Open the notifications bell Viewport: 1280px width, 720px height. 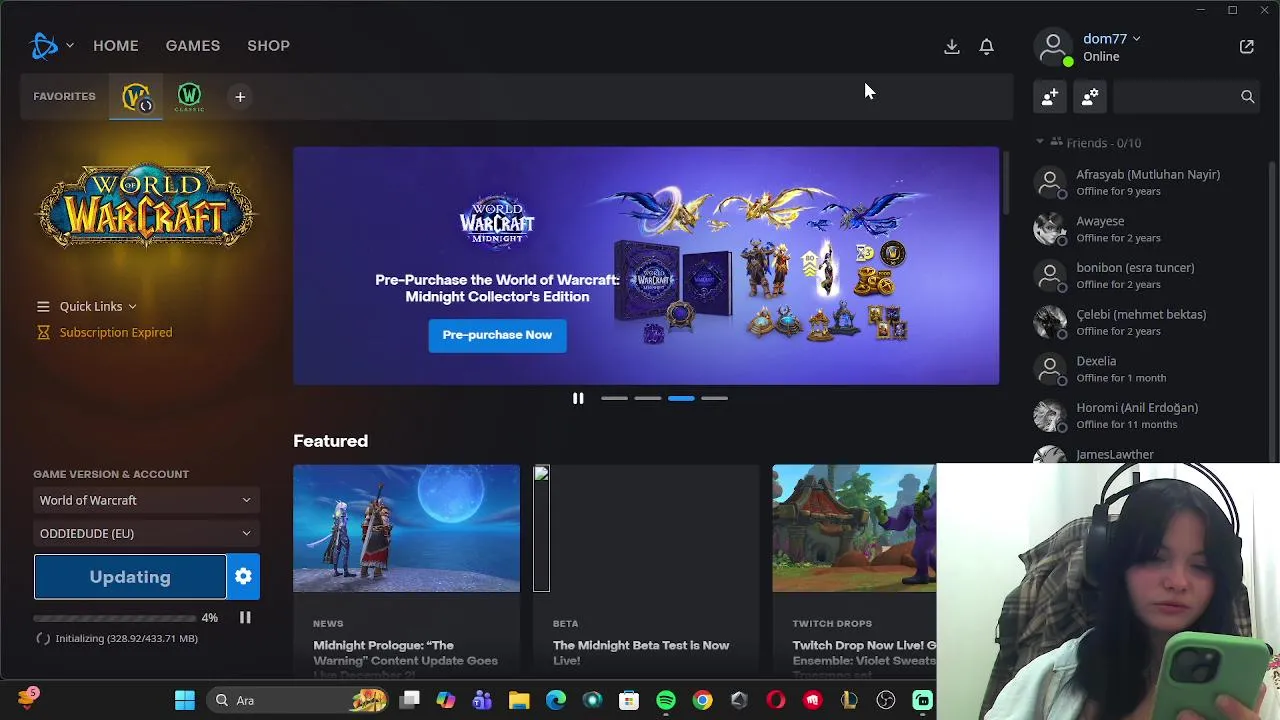coord(986,46)
